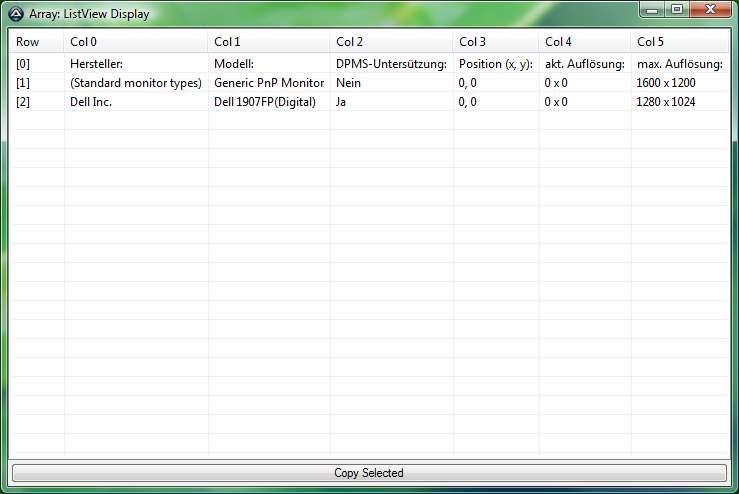This screenshot has width=739, height=494.
Task: Maximize the Array ListView Display window
Action: [677, 10]
